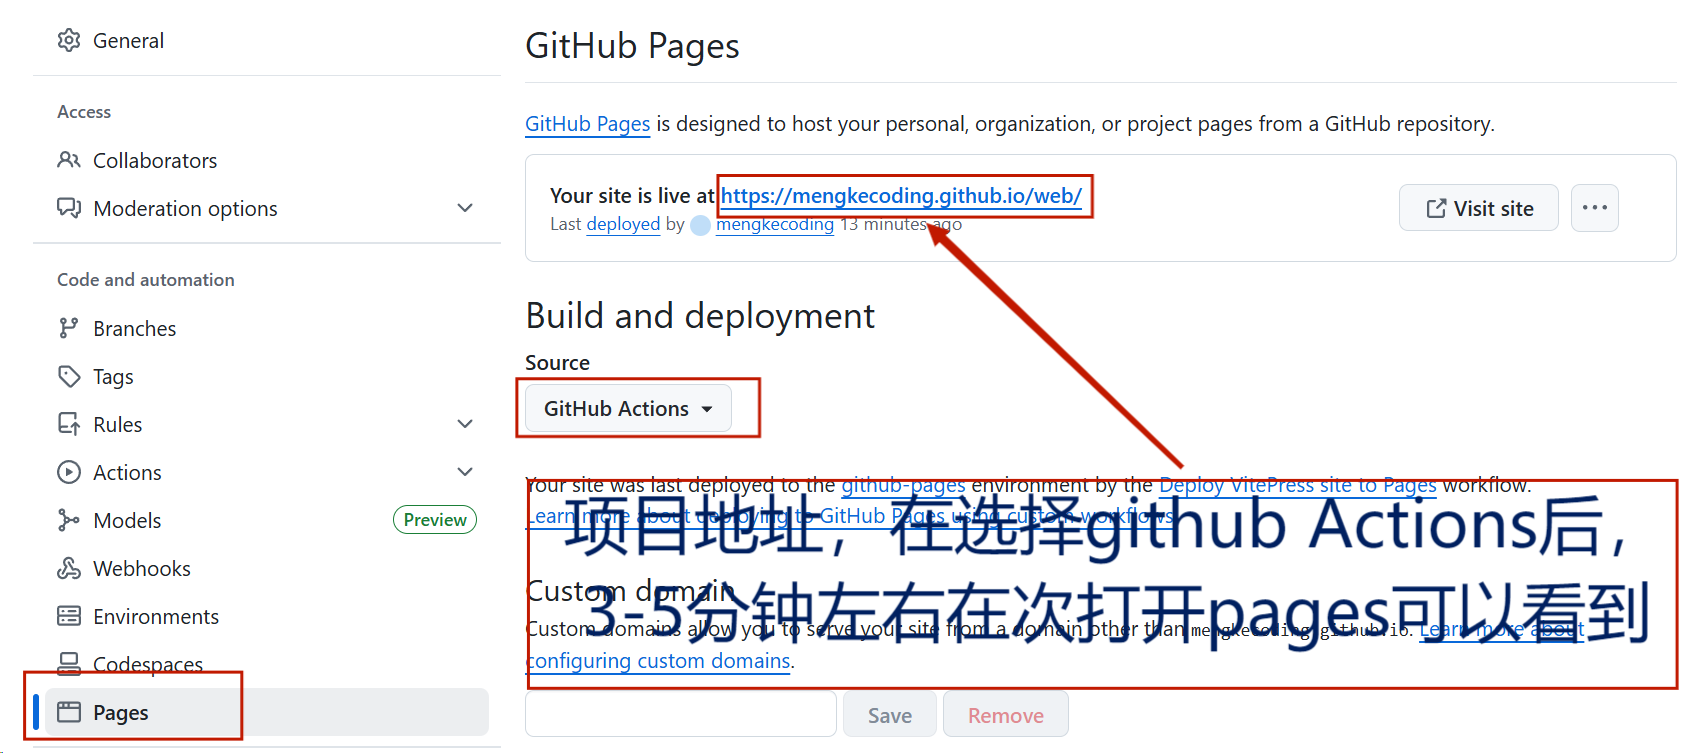Click the custom domain text field

pos(680,714)
